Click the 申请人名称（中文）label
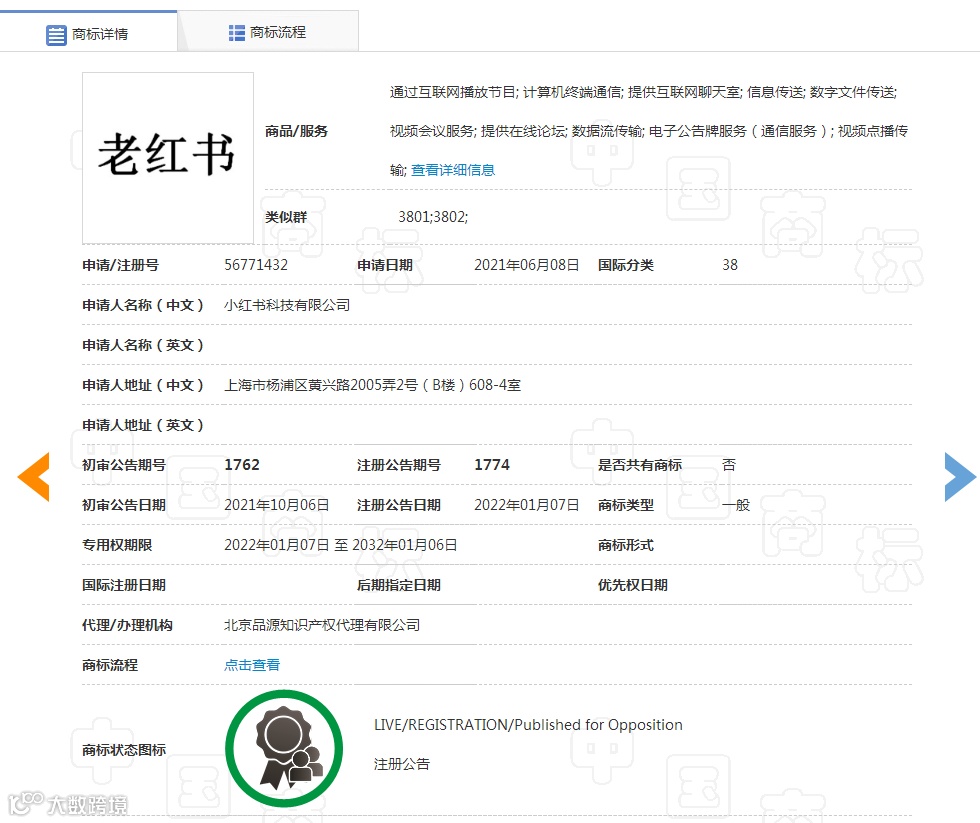 pyautogui.click(x=143, y=305)
